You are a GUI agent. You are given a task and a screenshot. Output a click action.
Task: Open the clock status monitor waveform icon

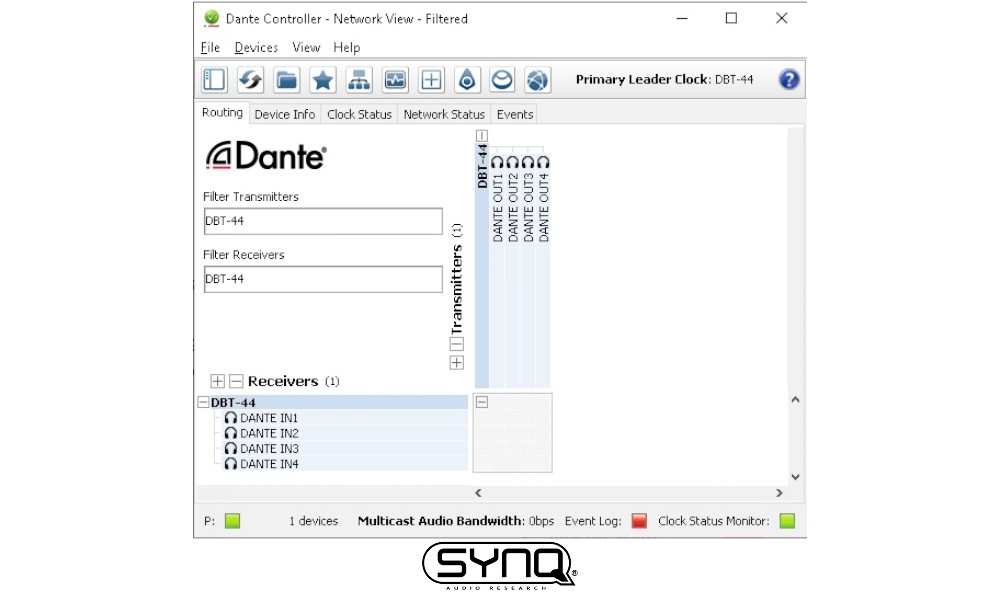(395, 80)
